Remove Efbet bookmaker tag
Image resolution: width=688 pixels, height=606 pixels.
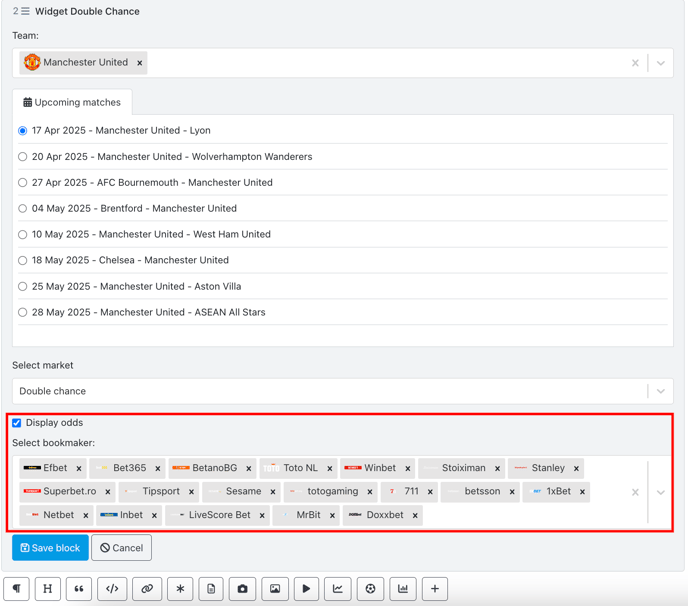click(x=79, y=468)
